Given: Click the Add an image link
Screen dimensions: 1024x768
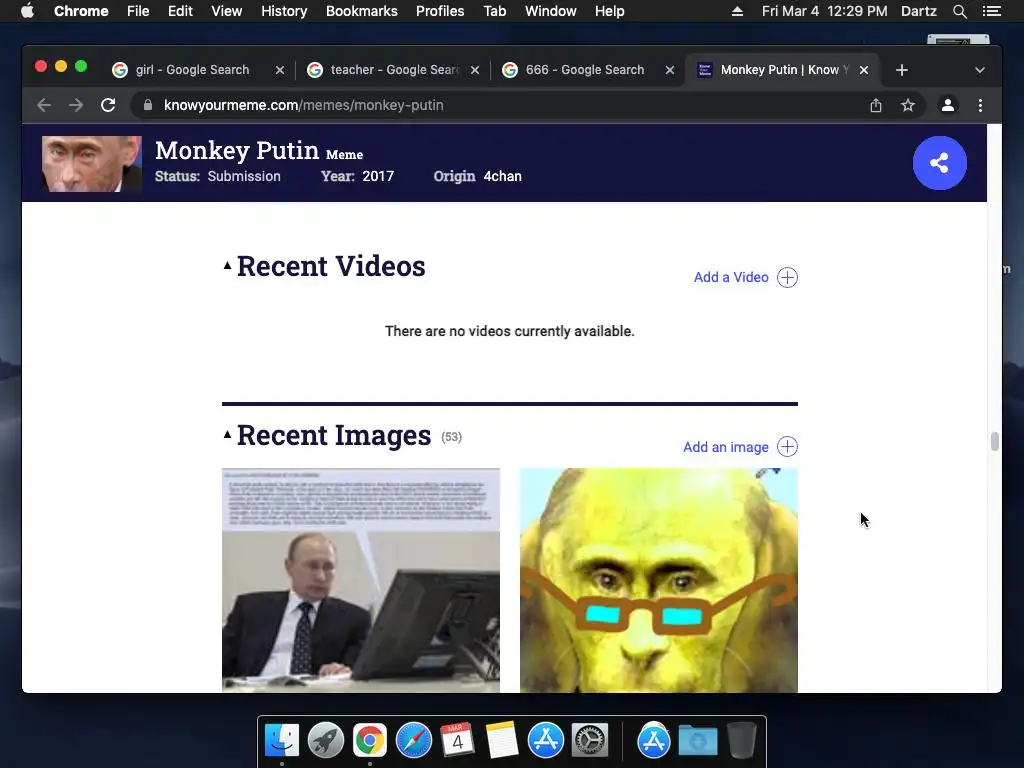Looking at the screenshot, I should point(726,447).
